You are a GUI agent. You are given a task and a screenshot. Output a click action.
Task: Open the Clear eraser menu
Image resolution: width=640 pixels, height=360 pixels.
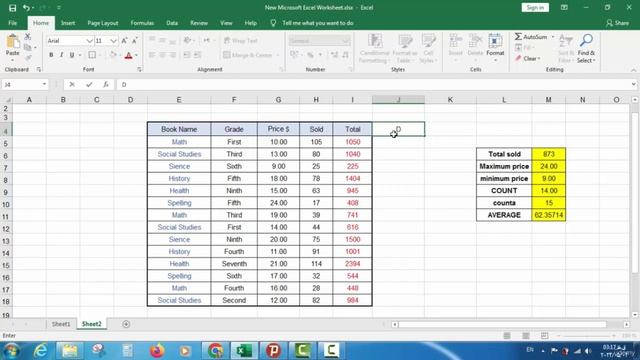pos(528,58)
